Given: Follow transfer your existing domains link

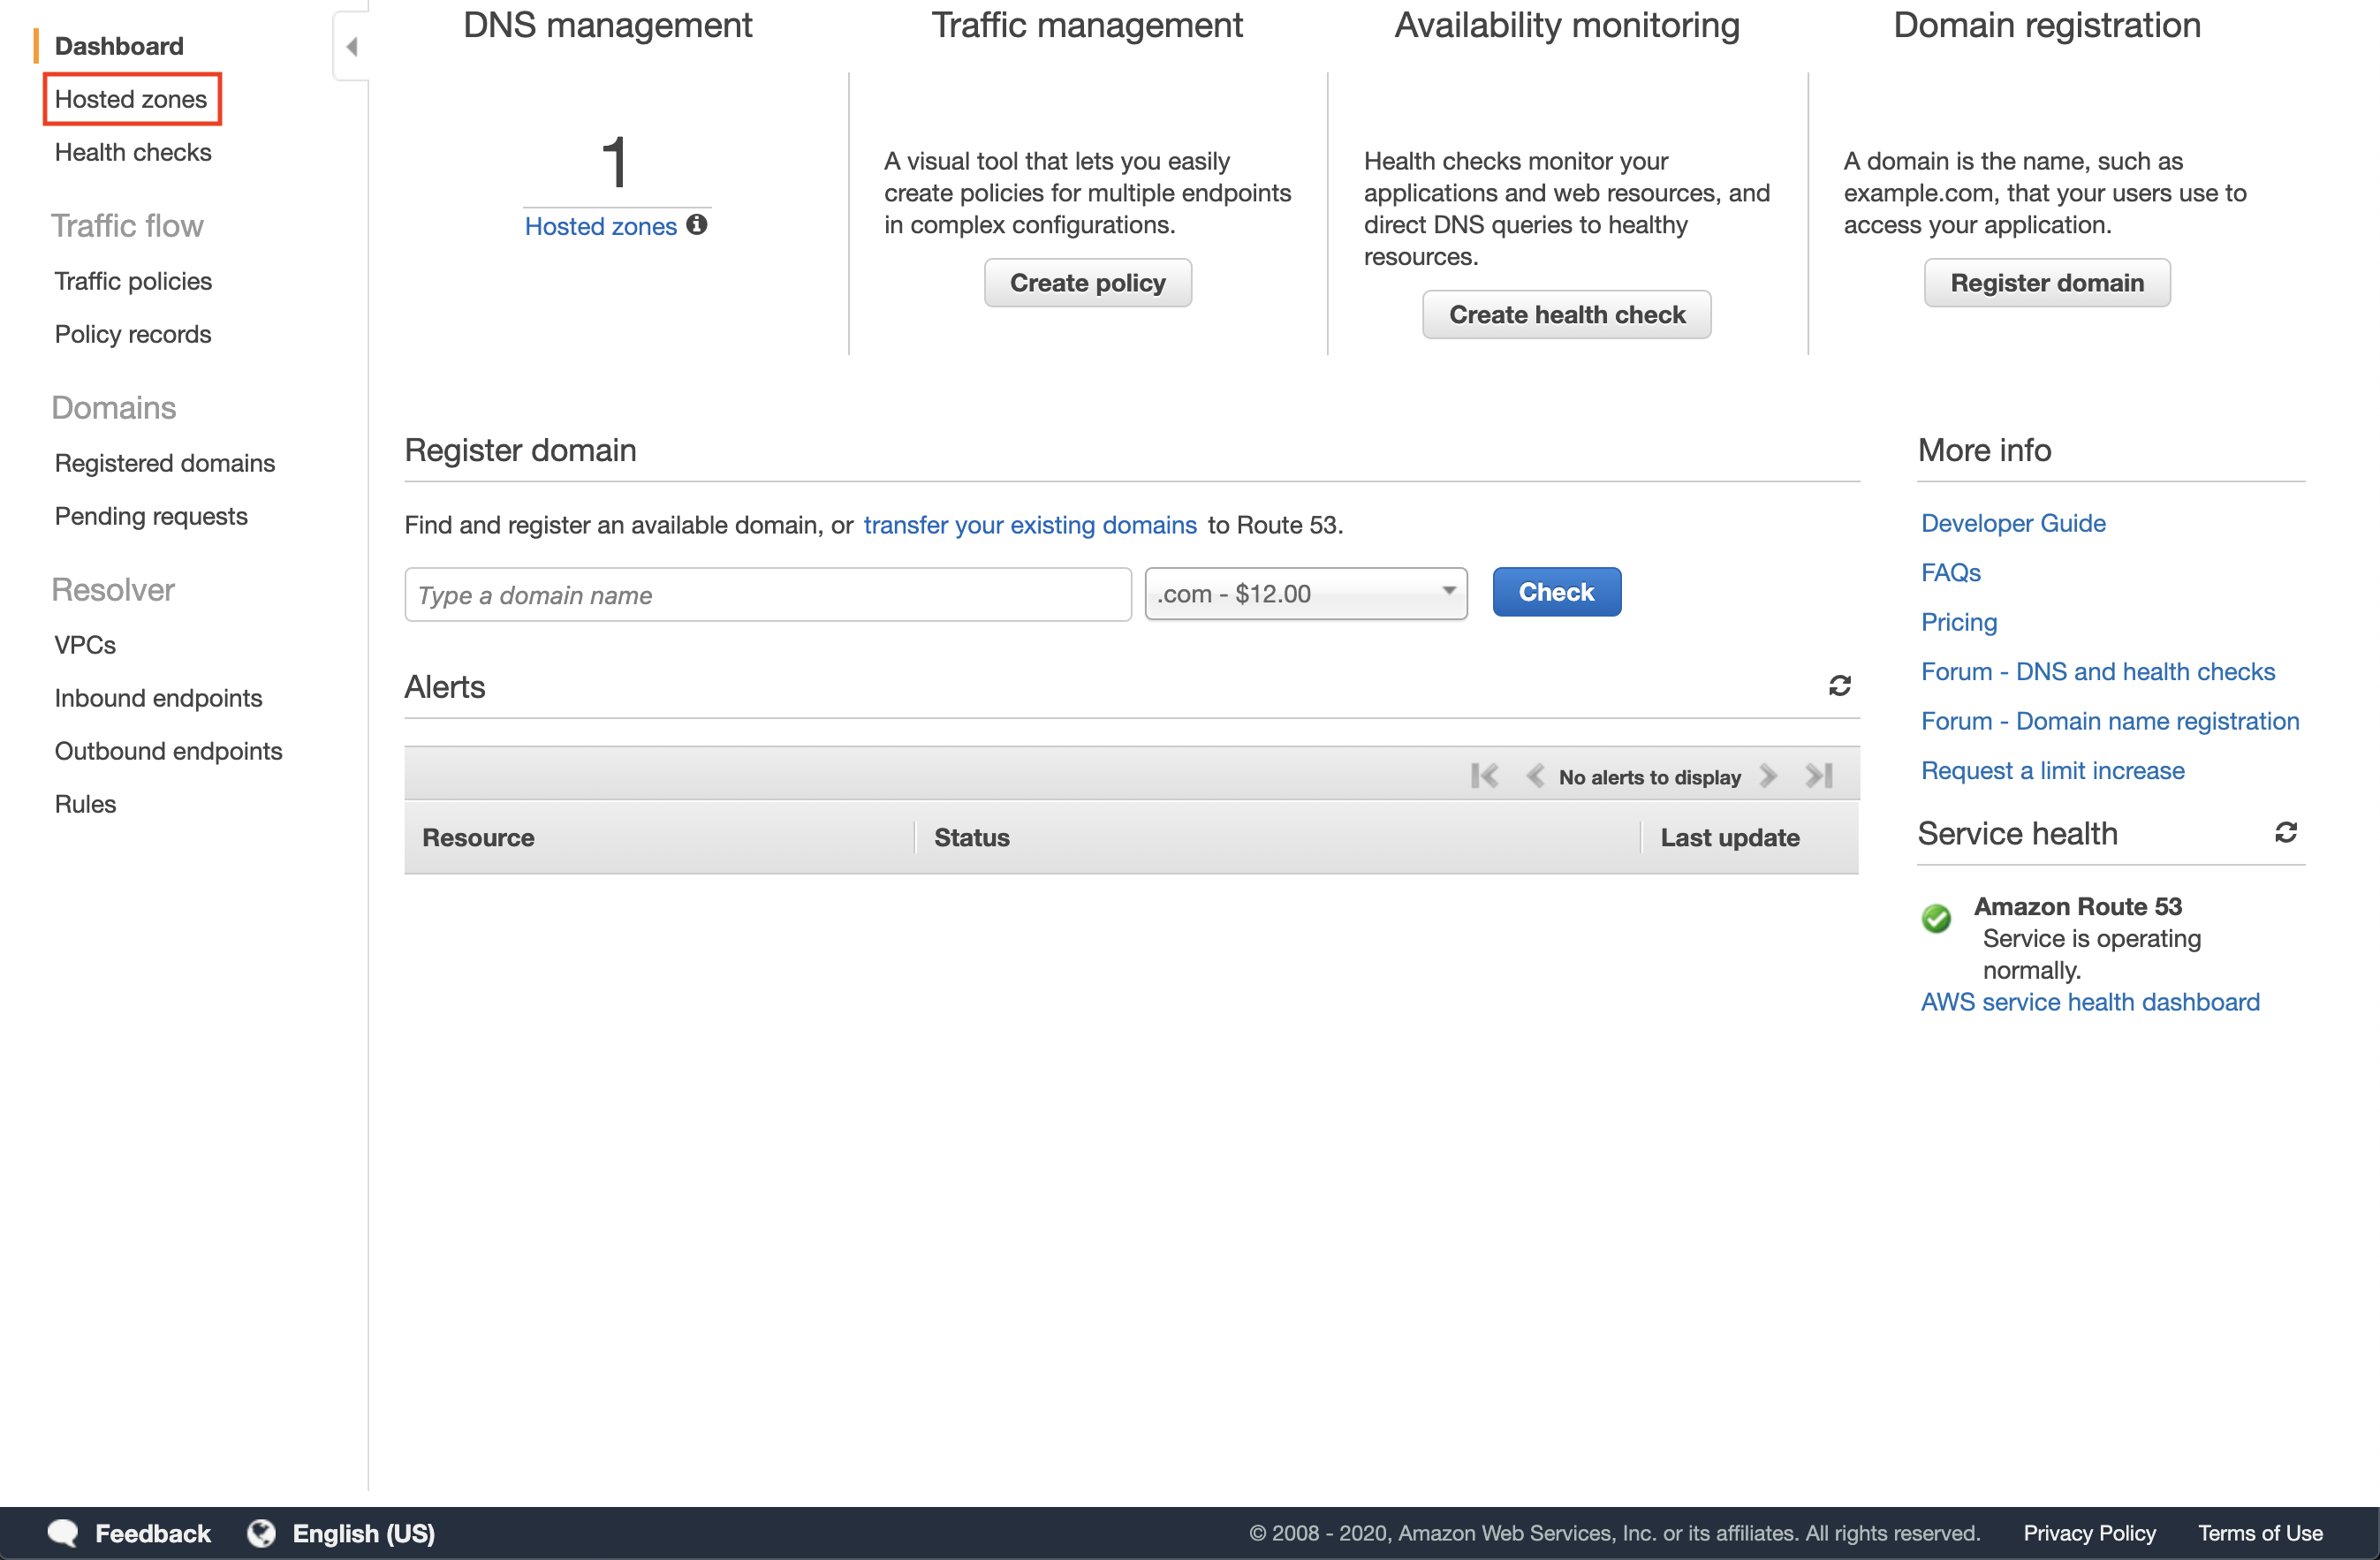Looking at the screenshot, I should click(x=1029, y=525).
